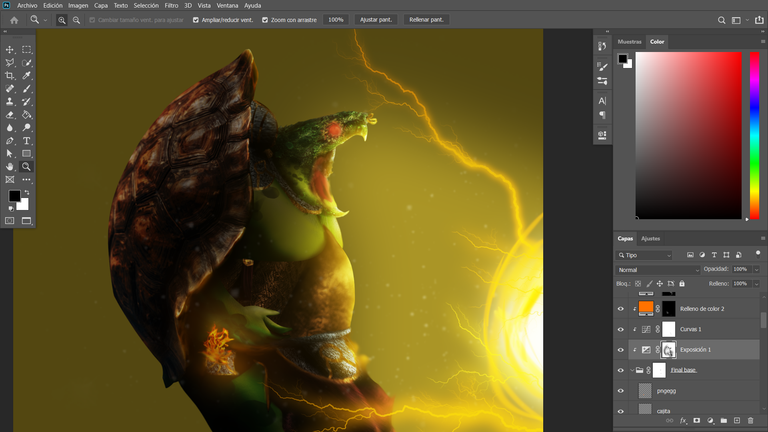This screenshot has height=432, width=768.
Task: Select the Dodge tool
Action: point(26,127)
